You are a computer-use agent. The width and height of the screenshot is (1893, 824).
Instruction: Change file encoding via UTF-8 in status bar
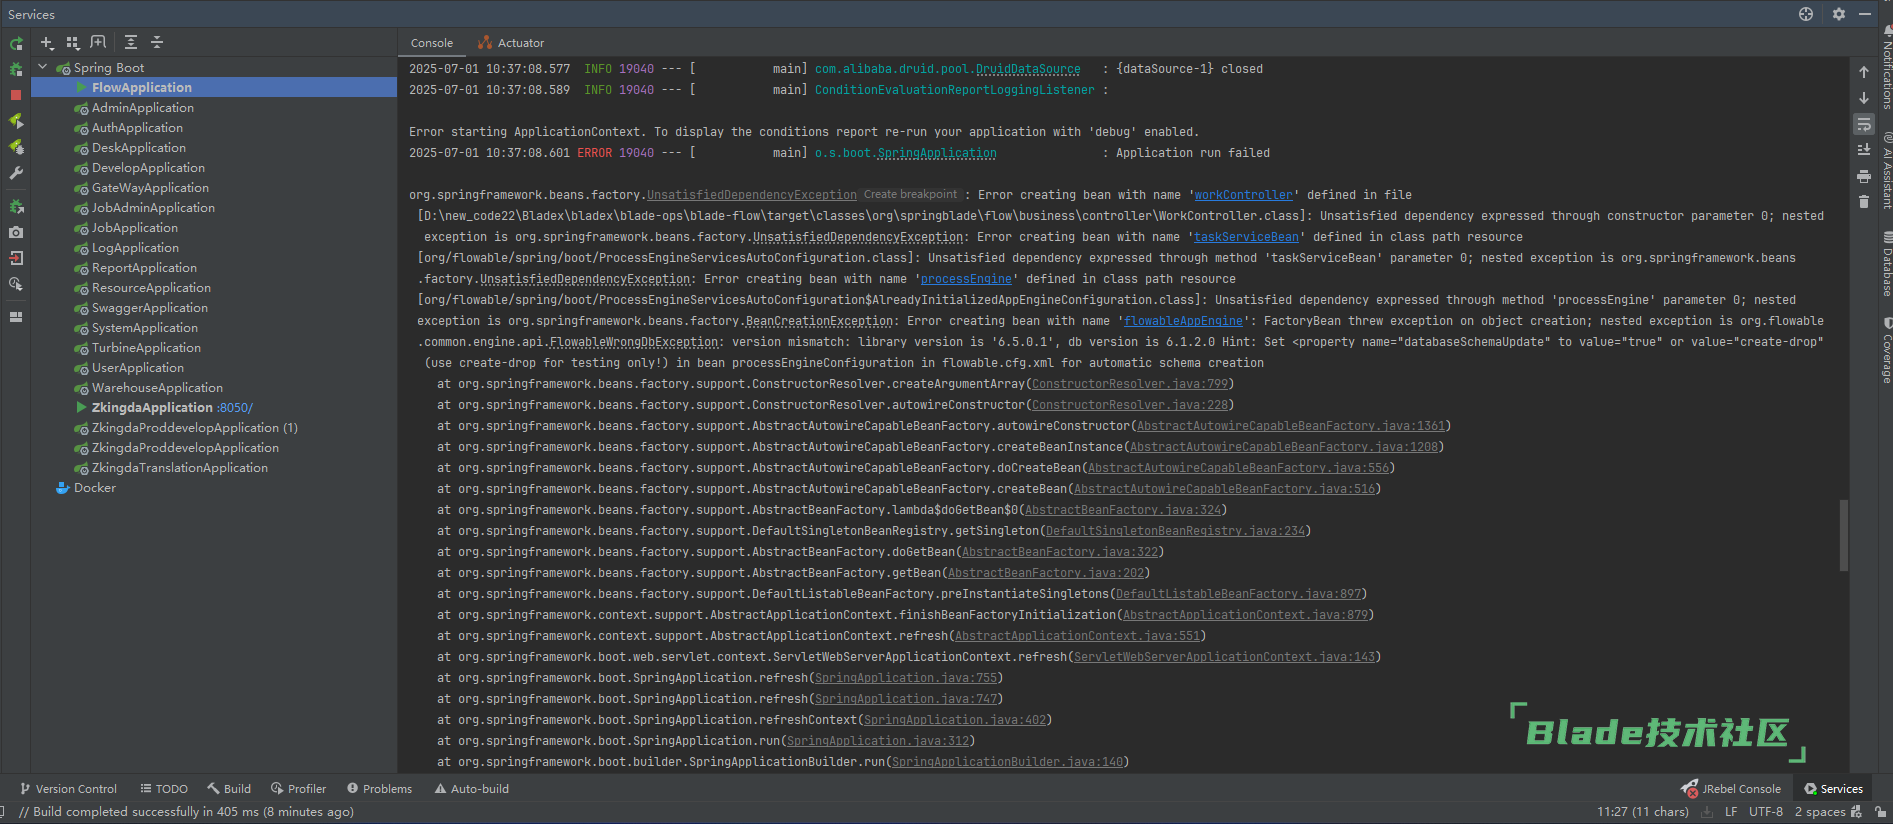point(1766,812)
